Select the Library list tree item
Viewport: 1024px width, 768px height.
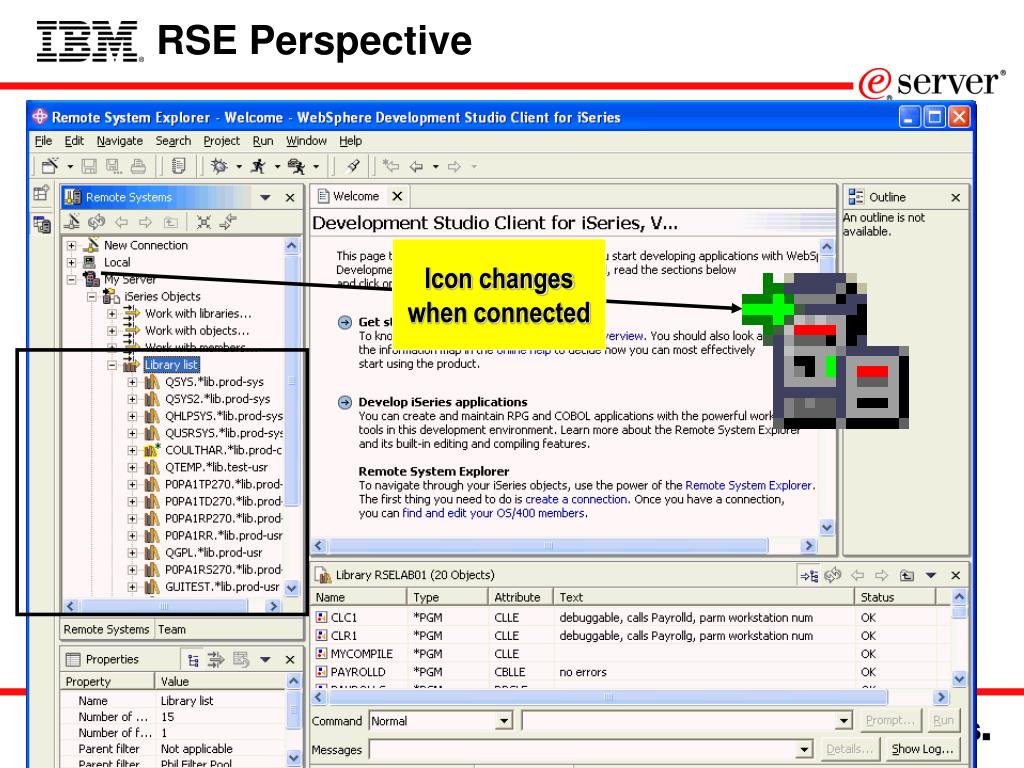171,365
